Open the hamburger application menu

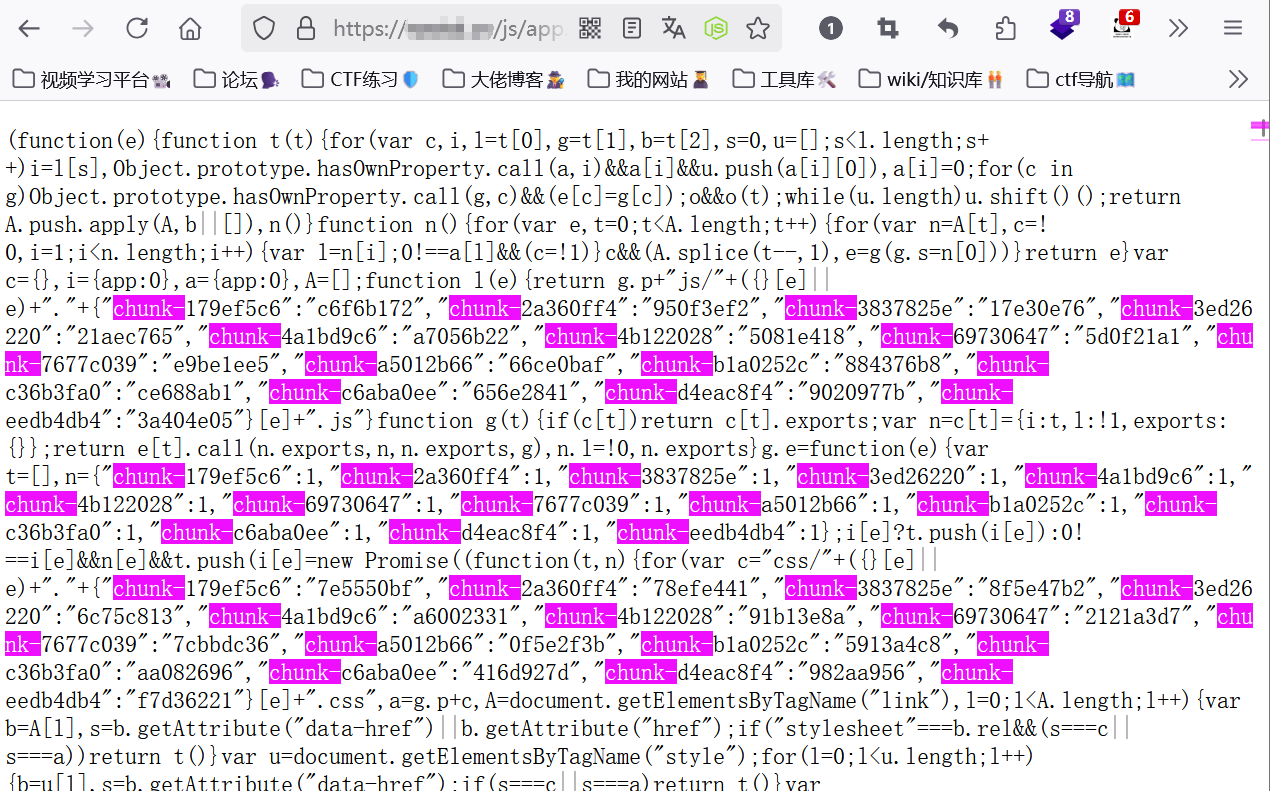coord(1233,28)
